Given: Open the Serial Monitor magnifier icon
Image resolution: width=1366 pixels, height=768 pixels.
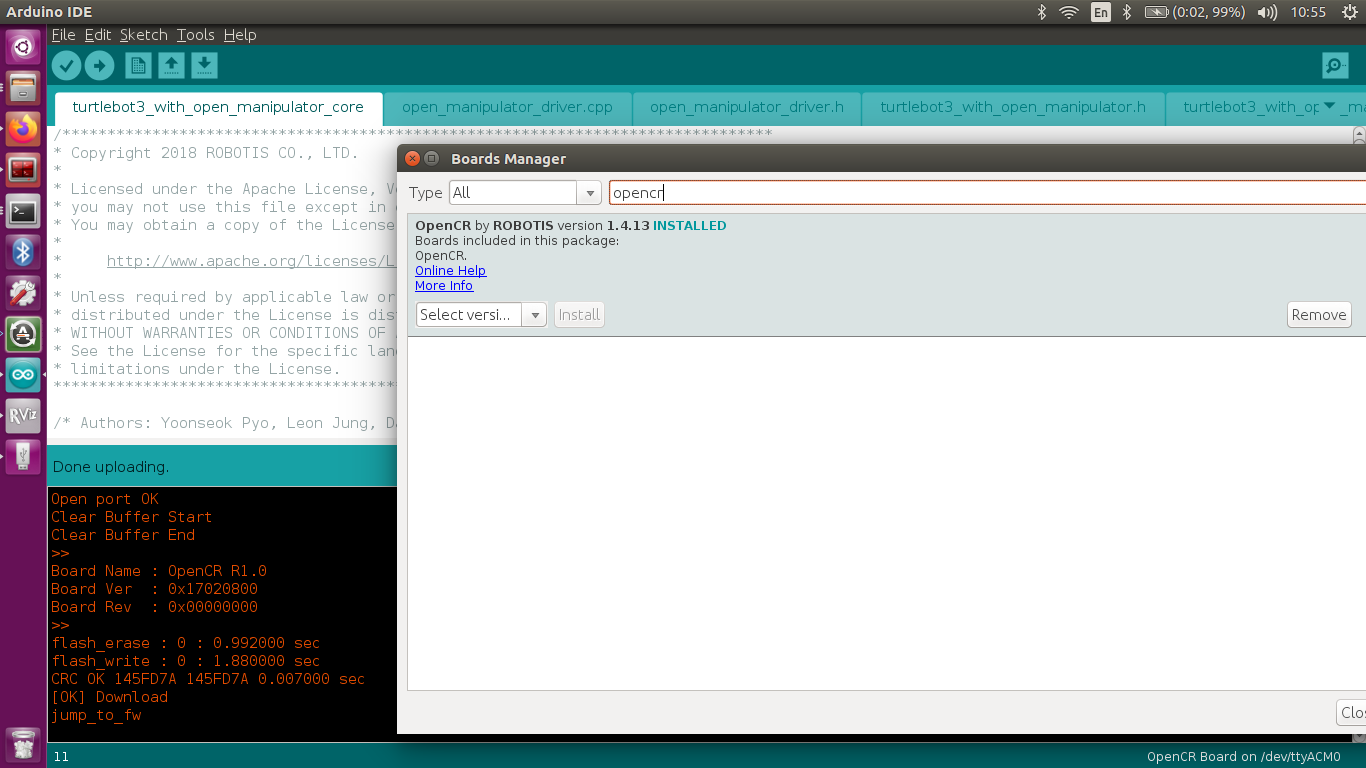Looking at the screenshot, I should click(1335, 66).
